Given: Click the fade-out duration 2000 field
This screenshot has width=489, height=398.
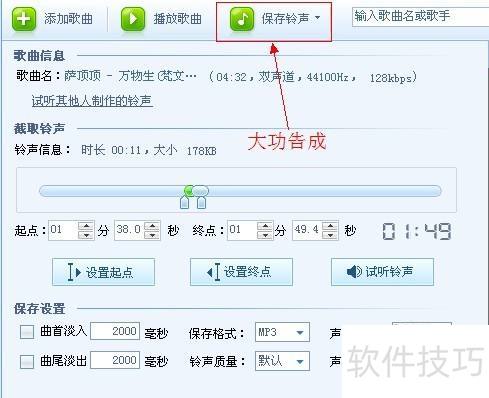Looking at the screenshot, I should (115, 360).
